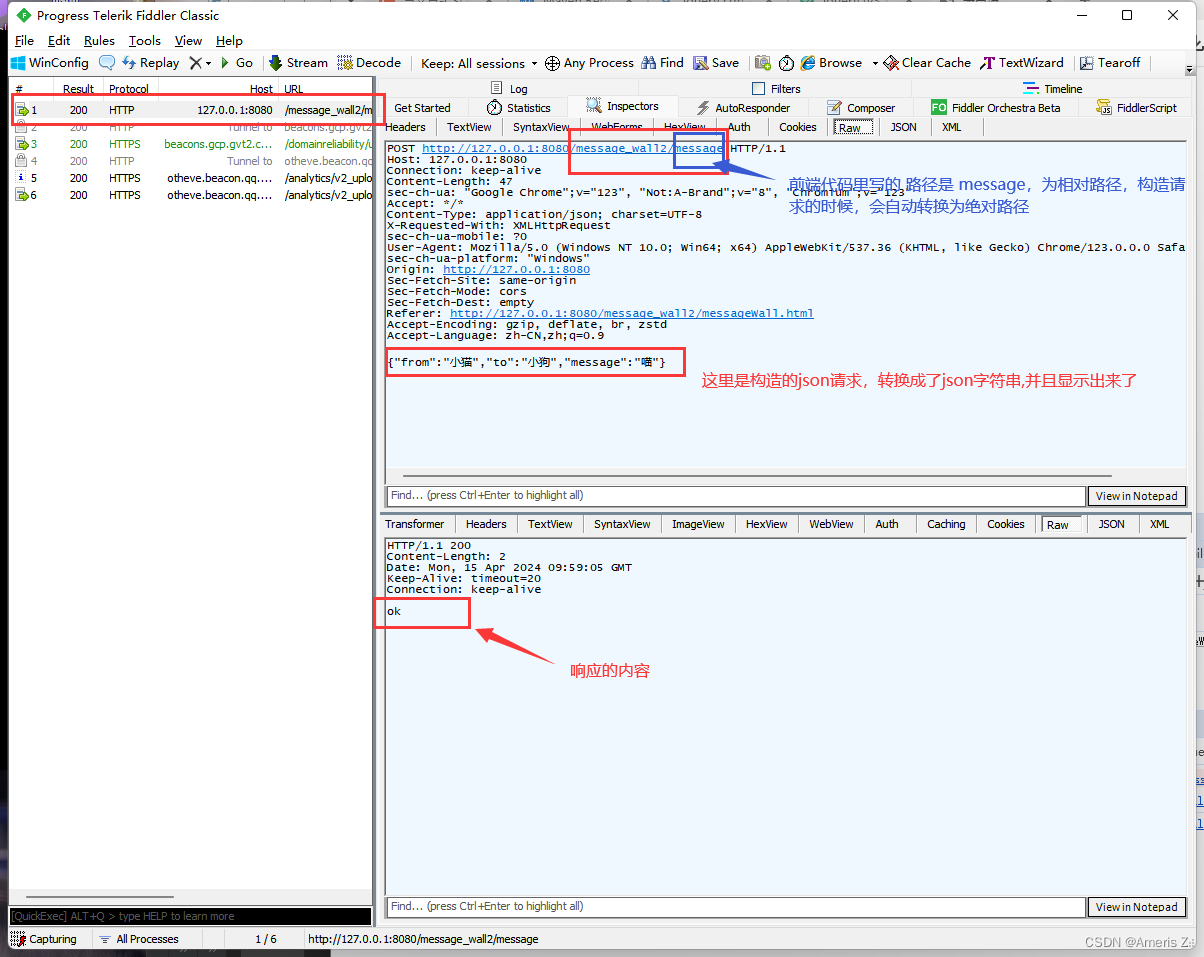Open the View menu
The width and height of the screenshot is (1204, 957).
188,40
